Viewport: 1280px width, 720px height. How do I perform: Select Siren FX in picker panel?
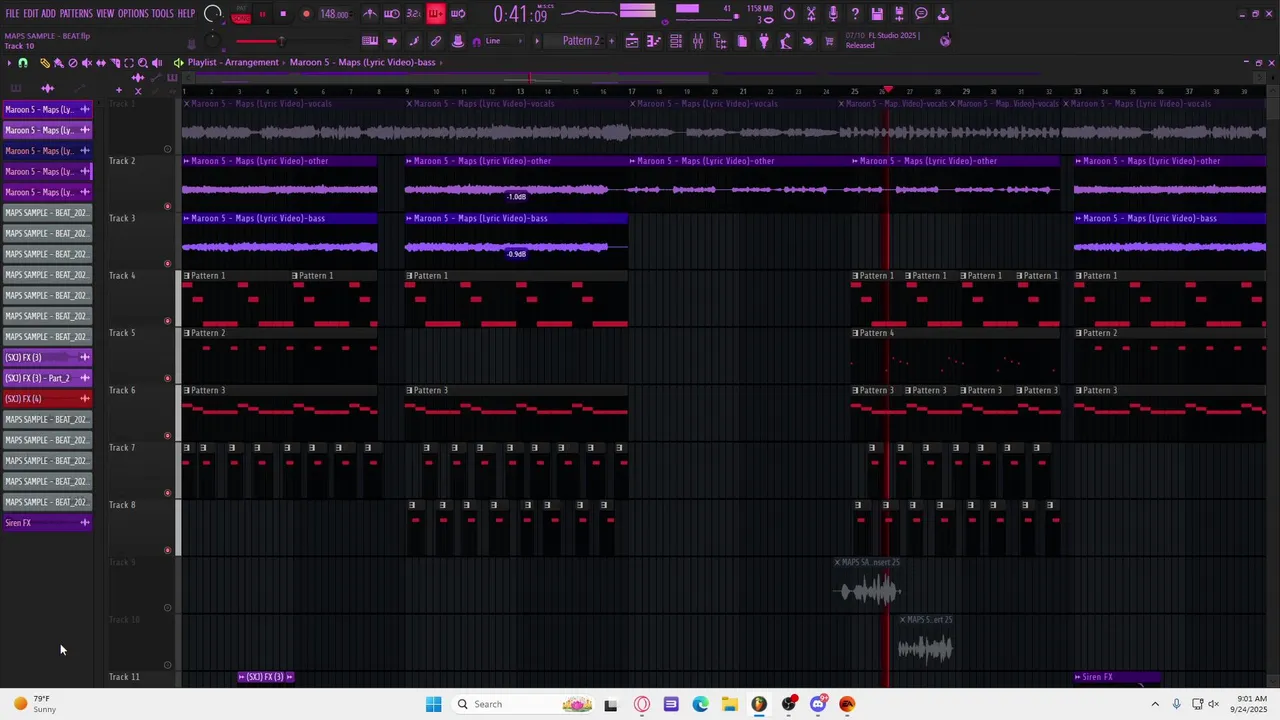48,523
